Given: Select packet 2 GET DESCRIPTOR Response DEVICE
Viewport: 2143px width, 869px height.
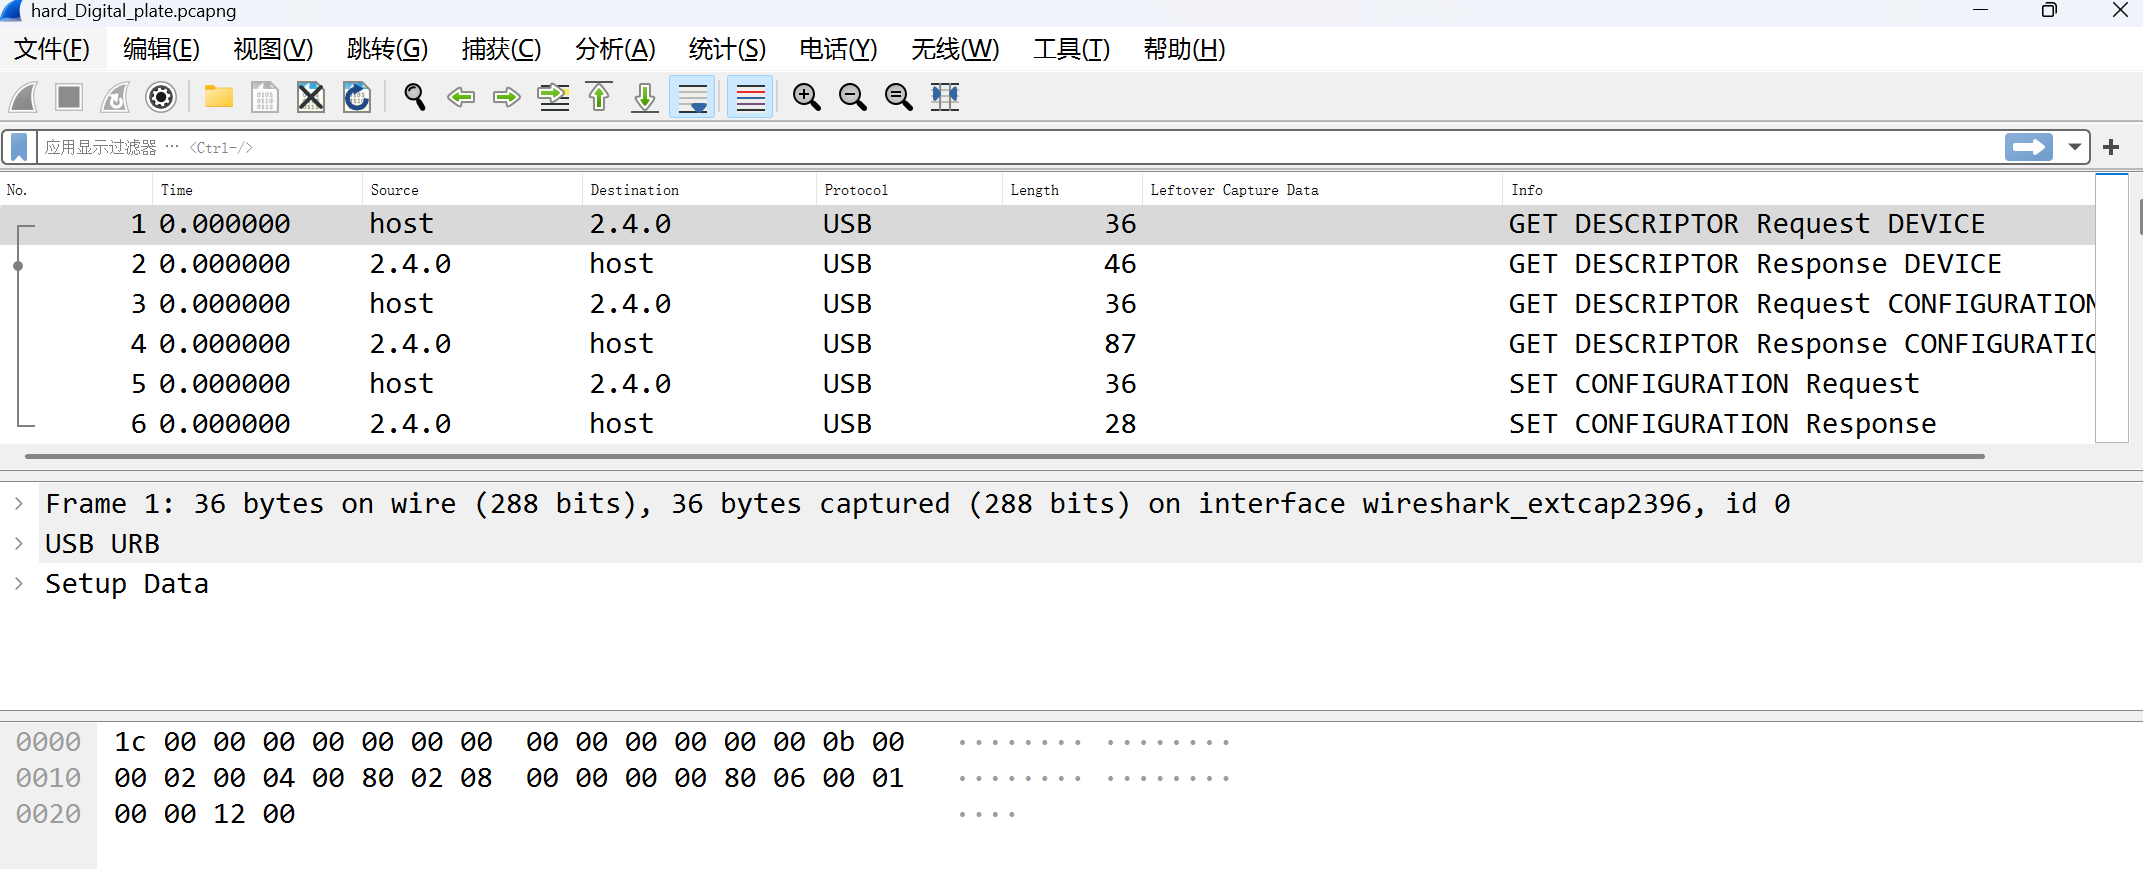Looking at the screenshot, I should point(1047,264).
